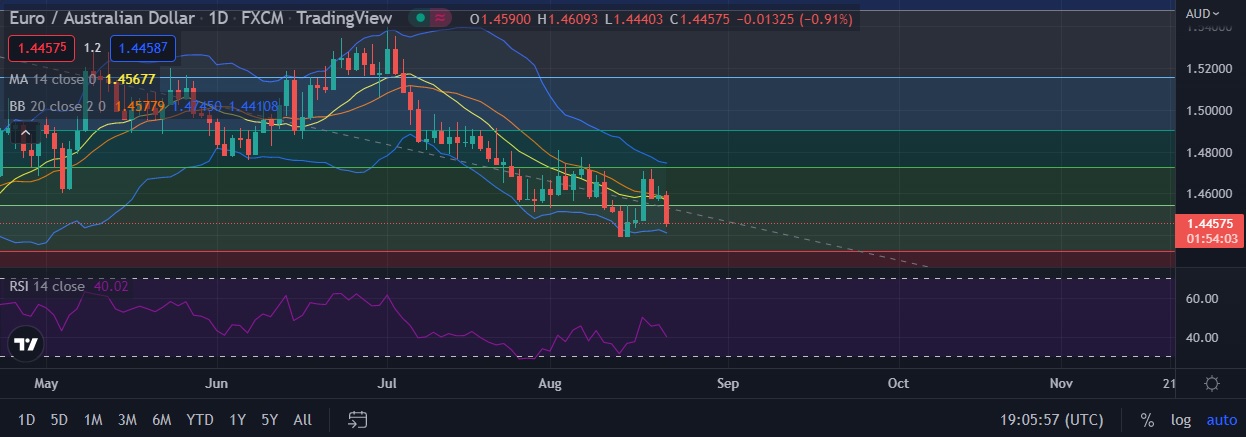The image size is (1246, 437).
Task: Click the RSI value 40.02
Action: (x=112, y=286)
